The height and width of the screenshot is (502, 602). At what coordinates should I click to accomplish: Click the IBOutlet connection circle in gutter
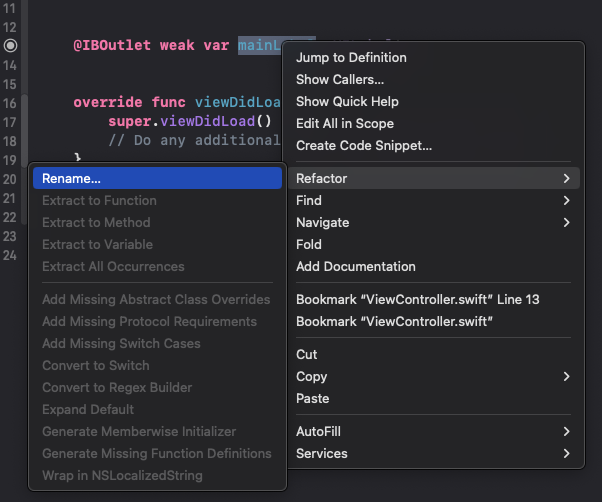tap(10, 46)
